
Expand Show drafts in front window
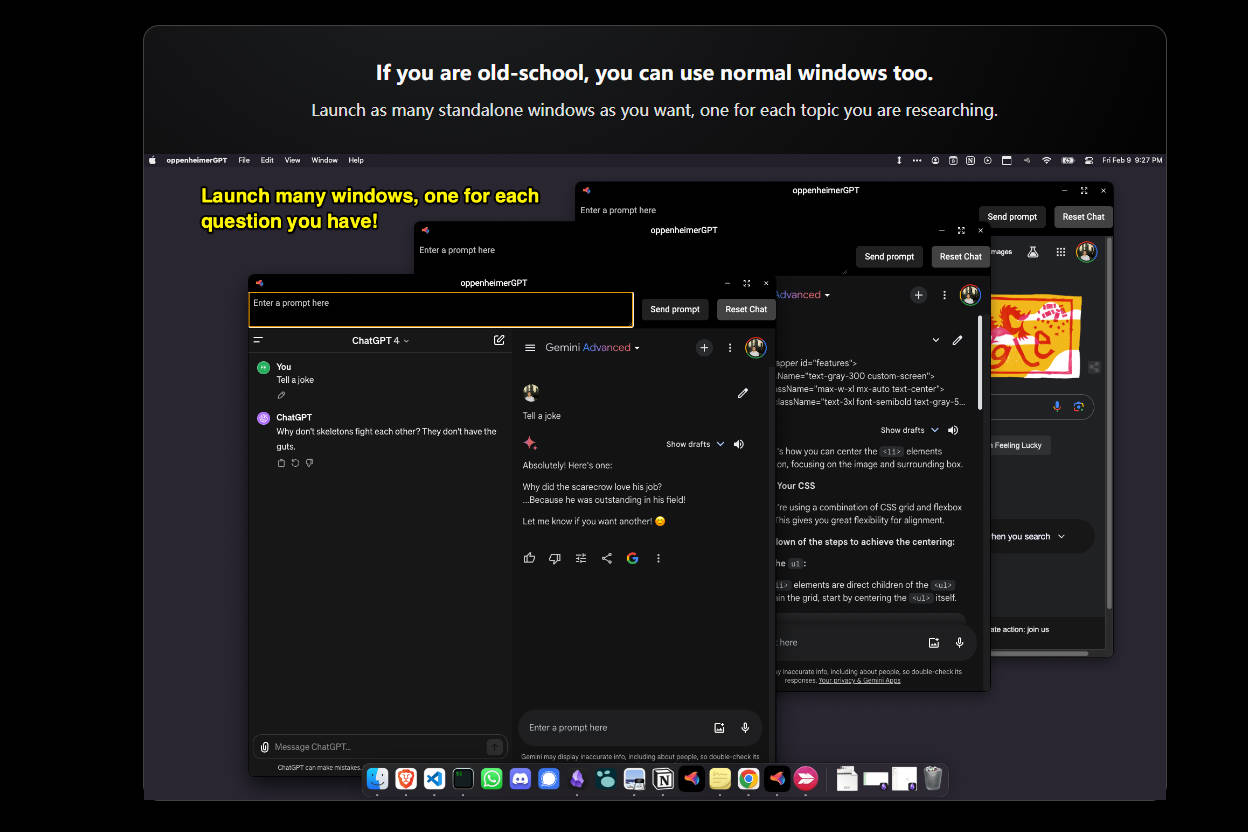[x=696, y=444]
